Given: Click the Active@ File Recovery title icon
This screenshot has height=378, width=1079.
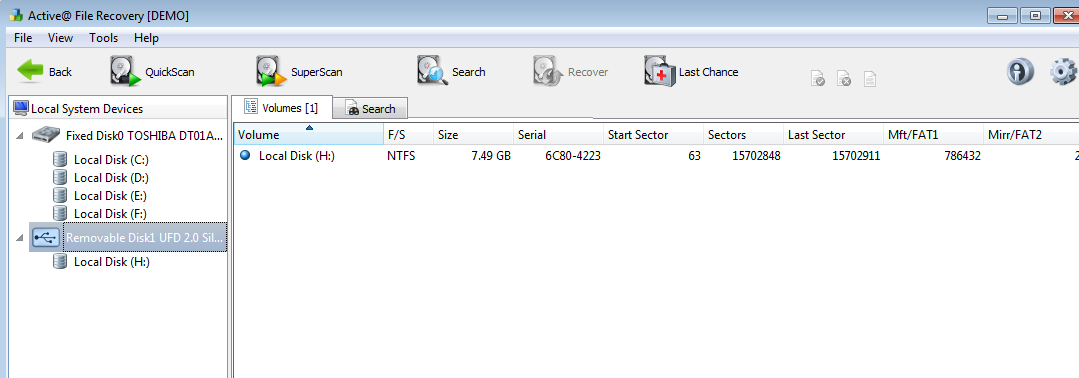Looking at the screenshot, I should [x=15, y=15].
